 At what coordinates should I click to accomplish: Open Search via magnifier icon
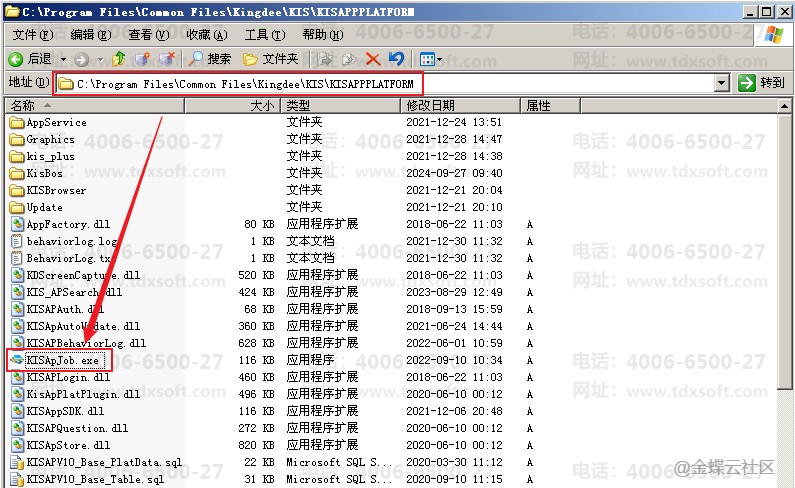pos(195,59)
